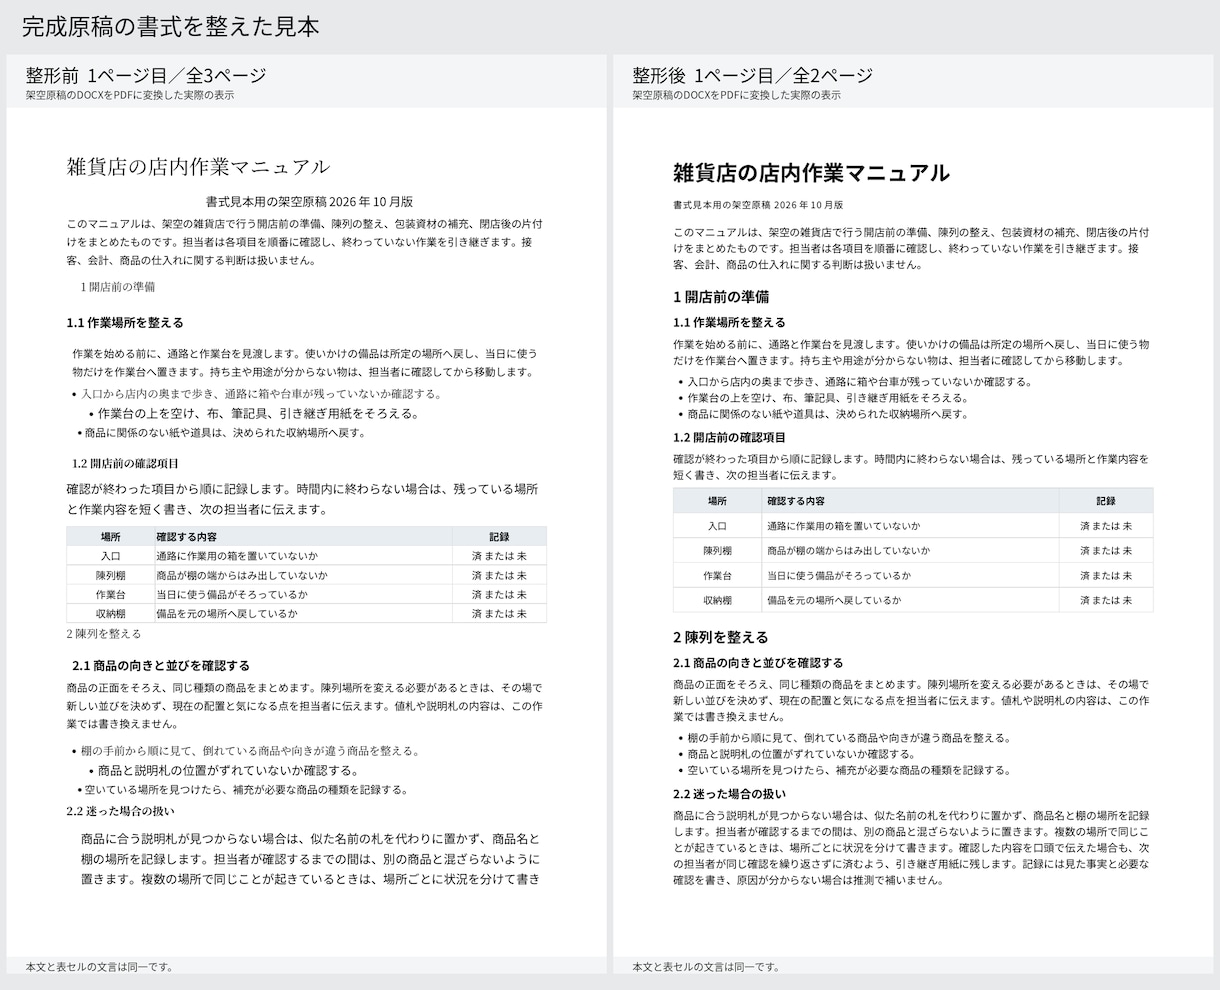Viewport: 1220px width, 990px height.
Task: Click the 整形後 paragraph starting "確認が終わった項目から"
Action: [x=911, y=467]
